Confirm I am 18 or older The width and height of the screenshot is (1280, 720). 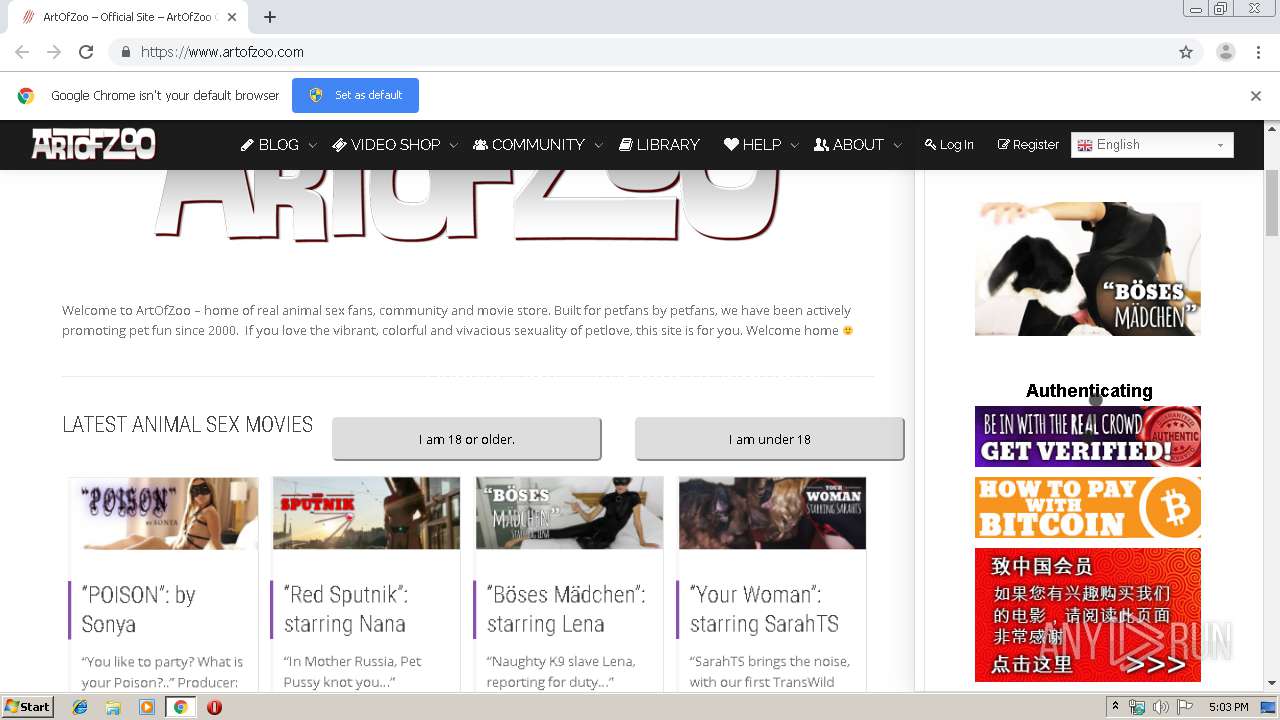[x=466, y=439]
